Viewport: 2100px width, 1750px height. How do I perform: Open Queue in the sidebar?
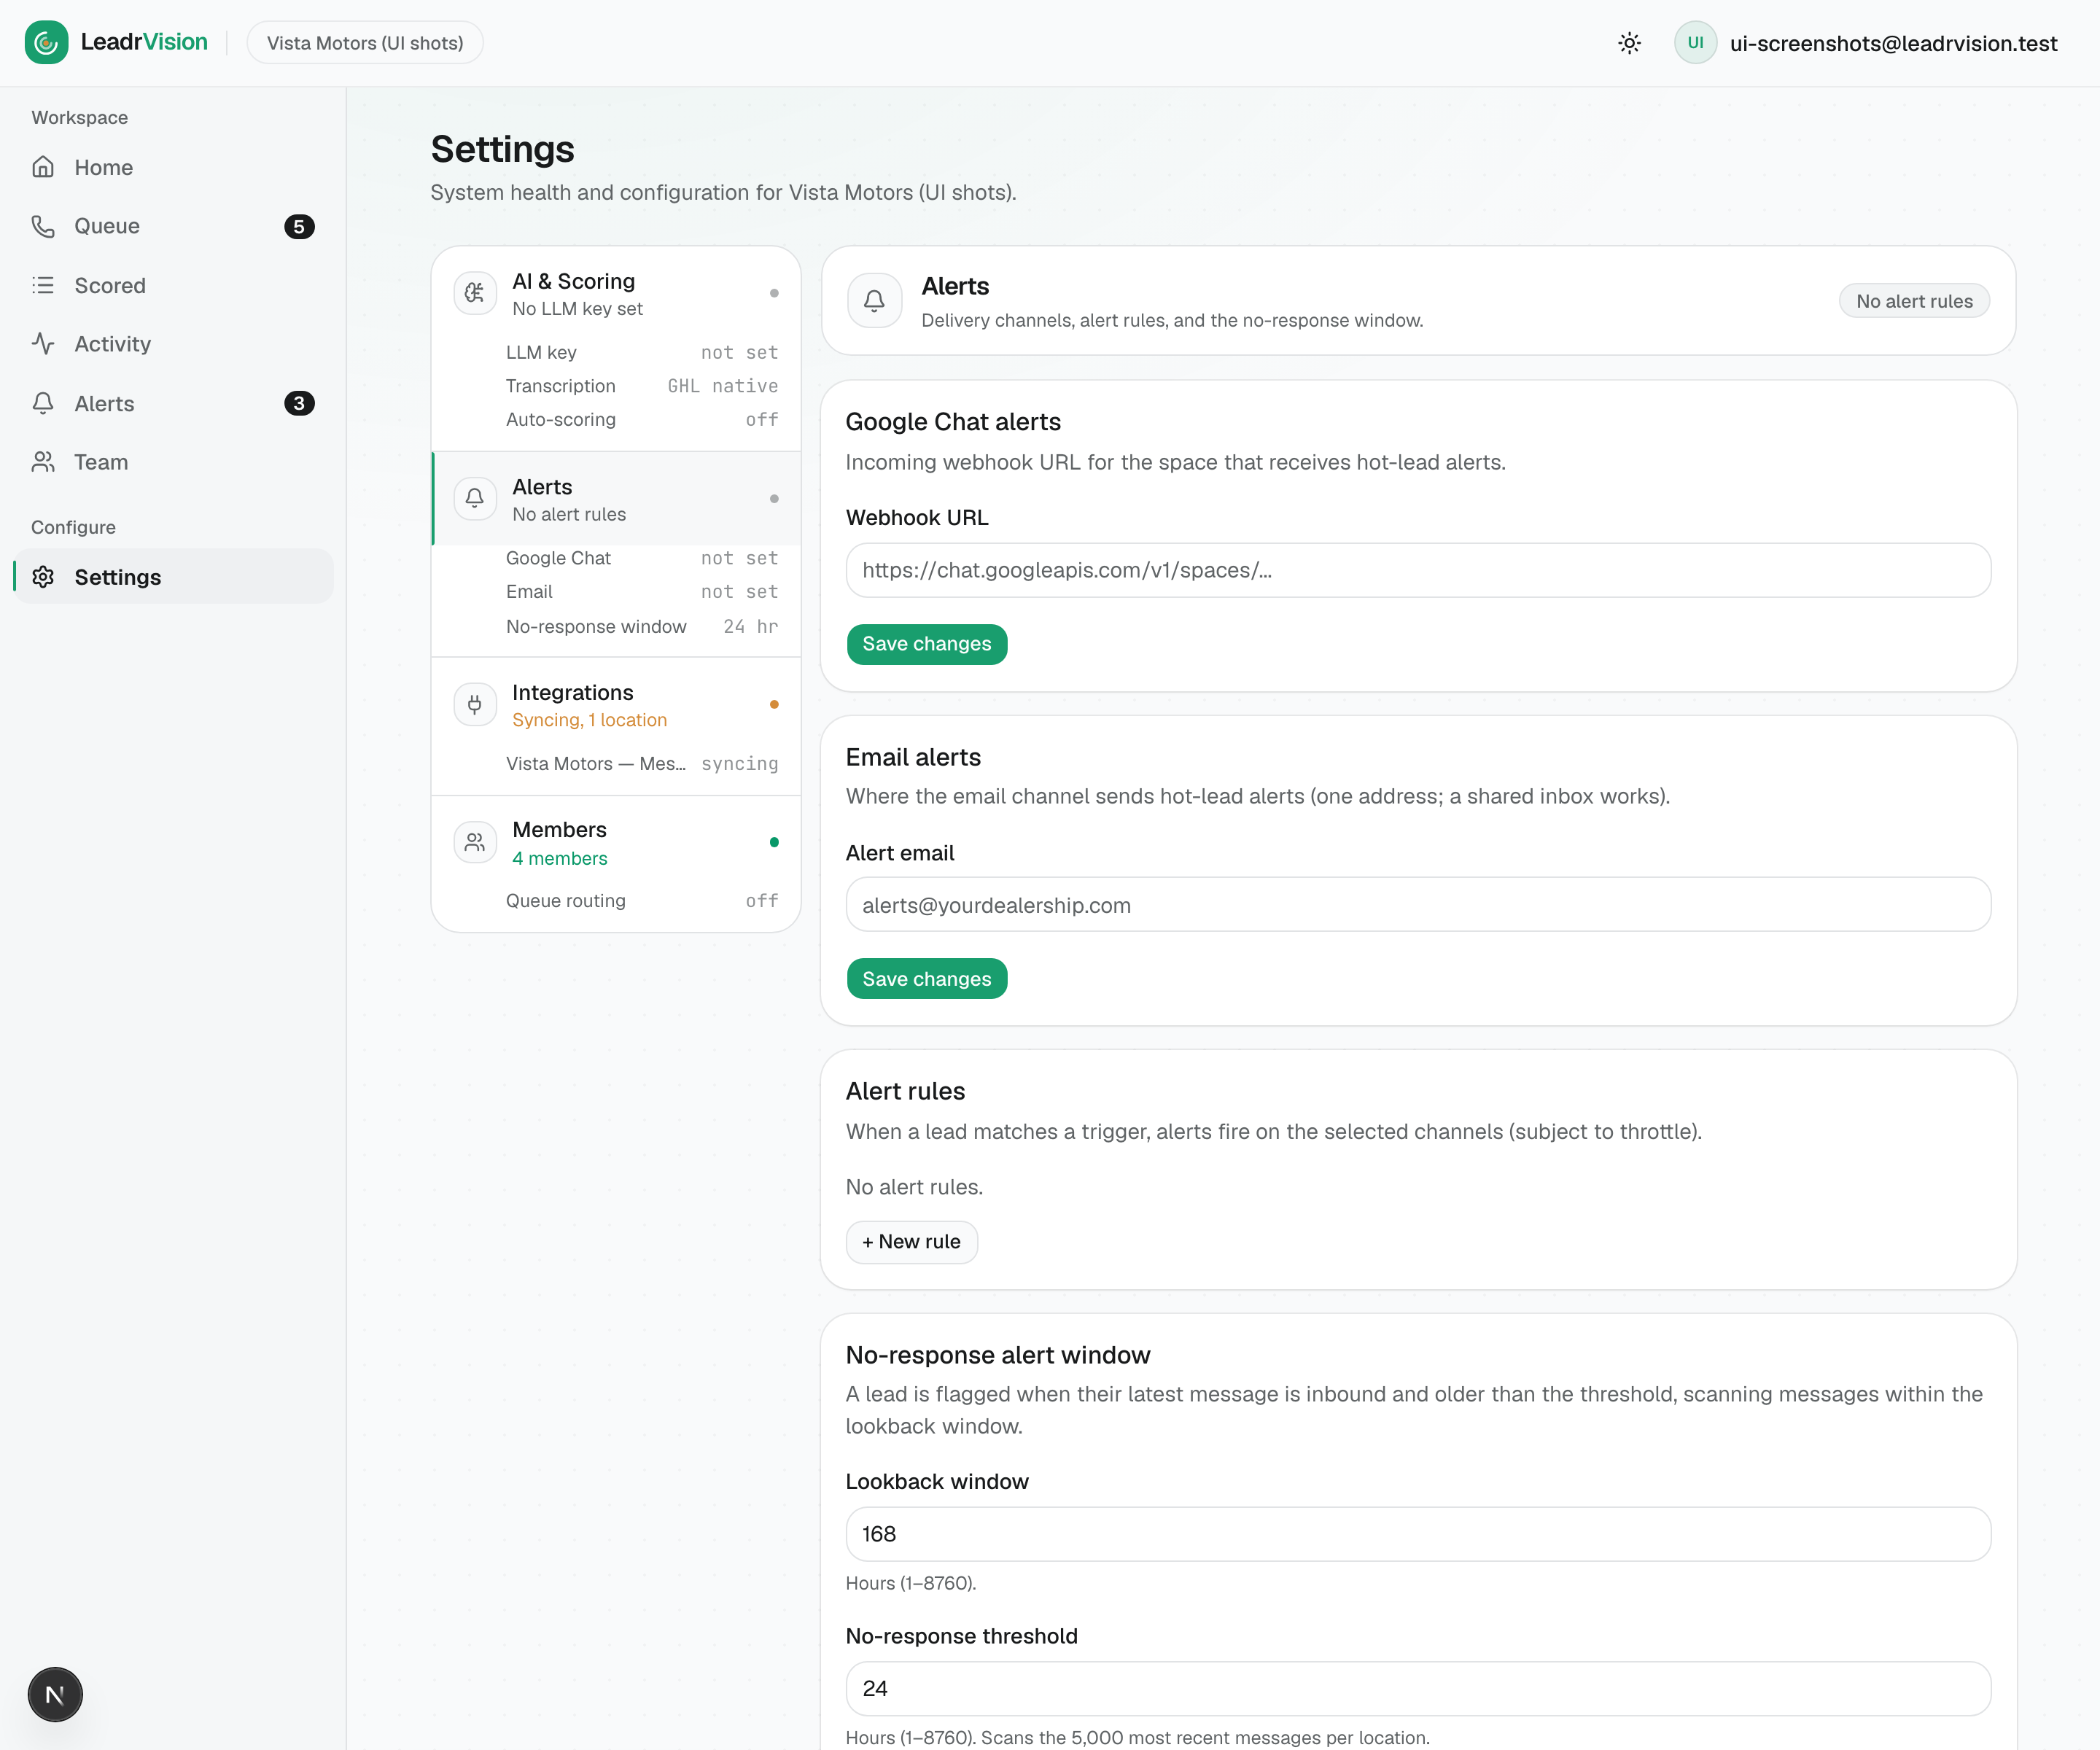(173, 226)
